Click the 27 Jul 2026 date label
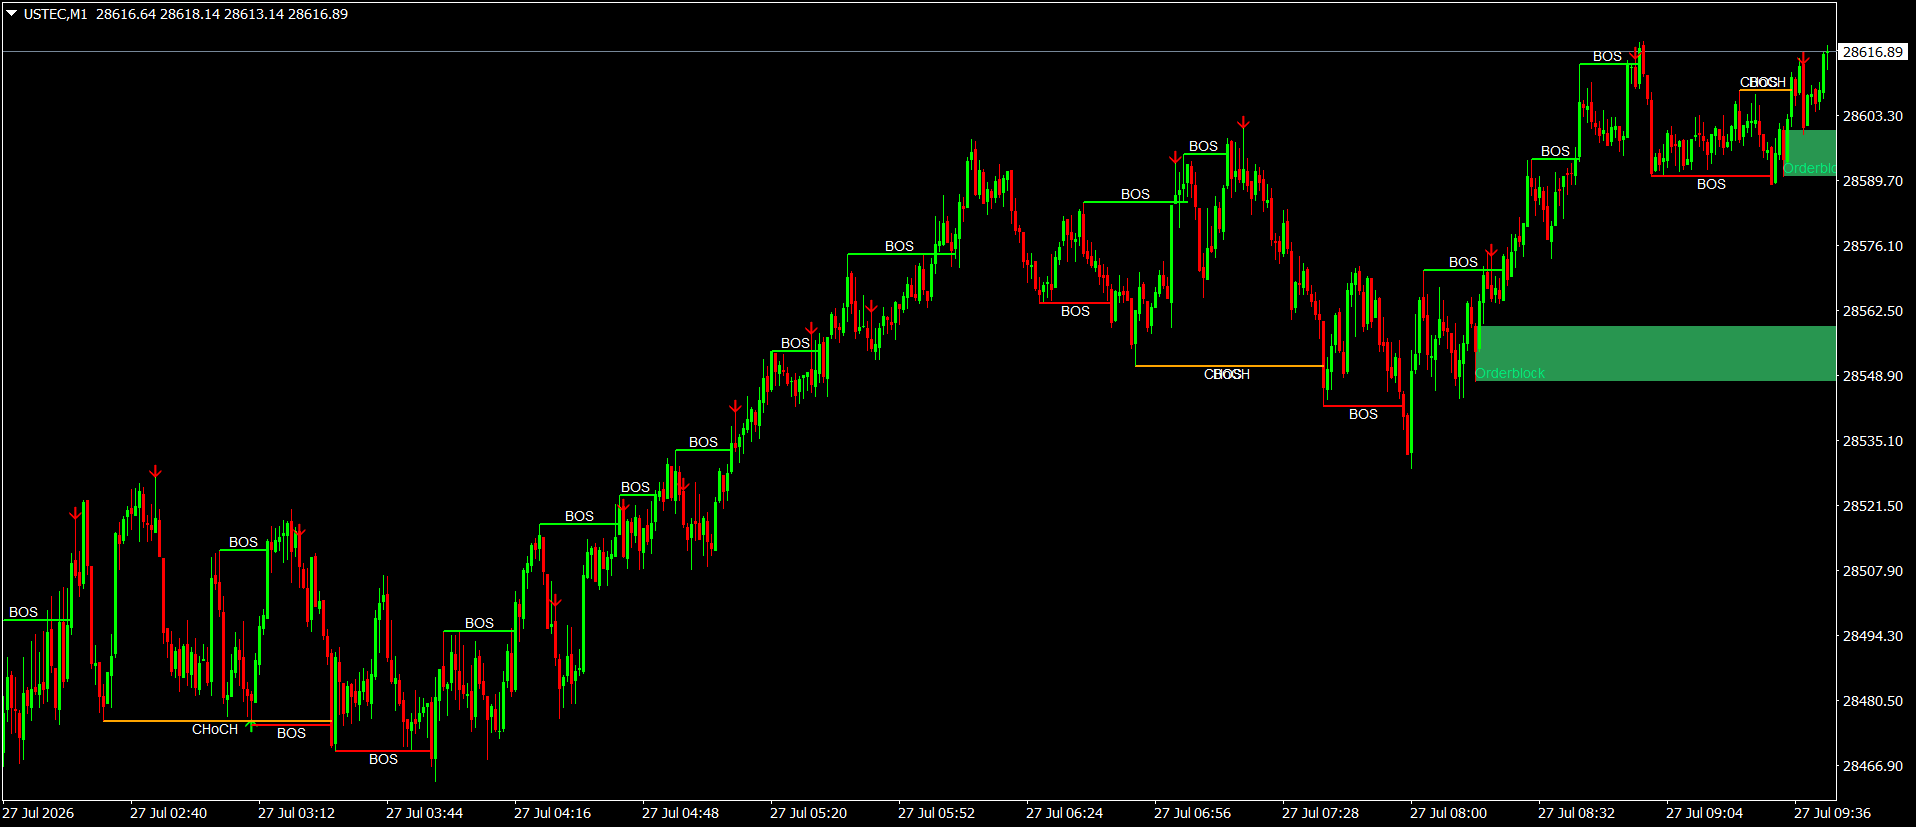This screenshot has width=1916, height=827. point(38,813)
